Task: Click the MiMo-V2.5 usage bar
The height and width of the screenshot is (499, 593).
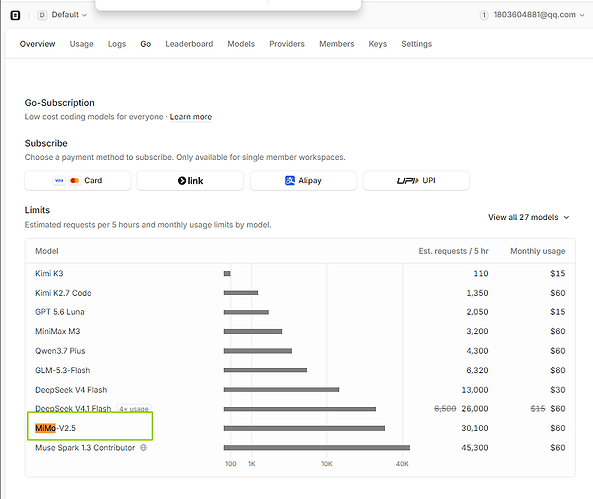Action: pos(304,428)
